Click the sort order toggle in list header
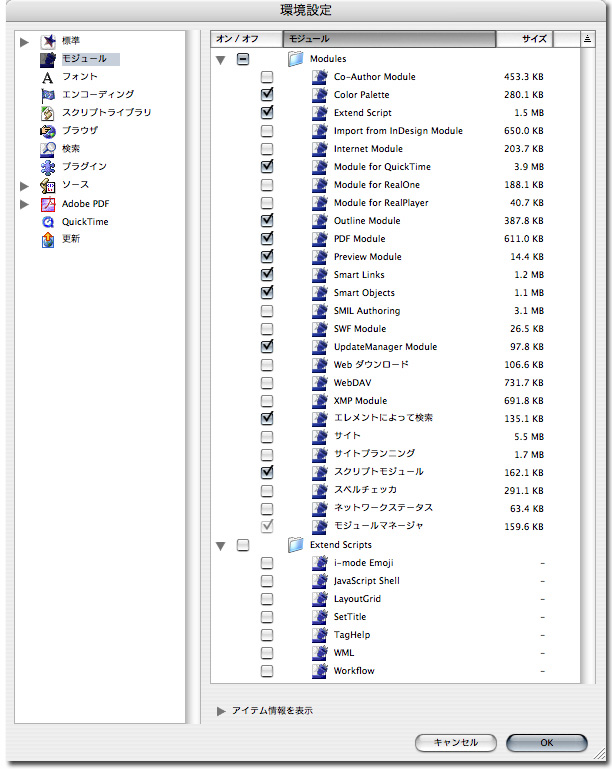Image resolution: width=612 pixels, height=769 pixels. coord(588,39)
